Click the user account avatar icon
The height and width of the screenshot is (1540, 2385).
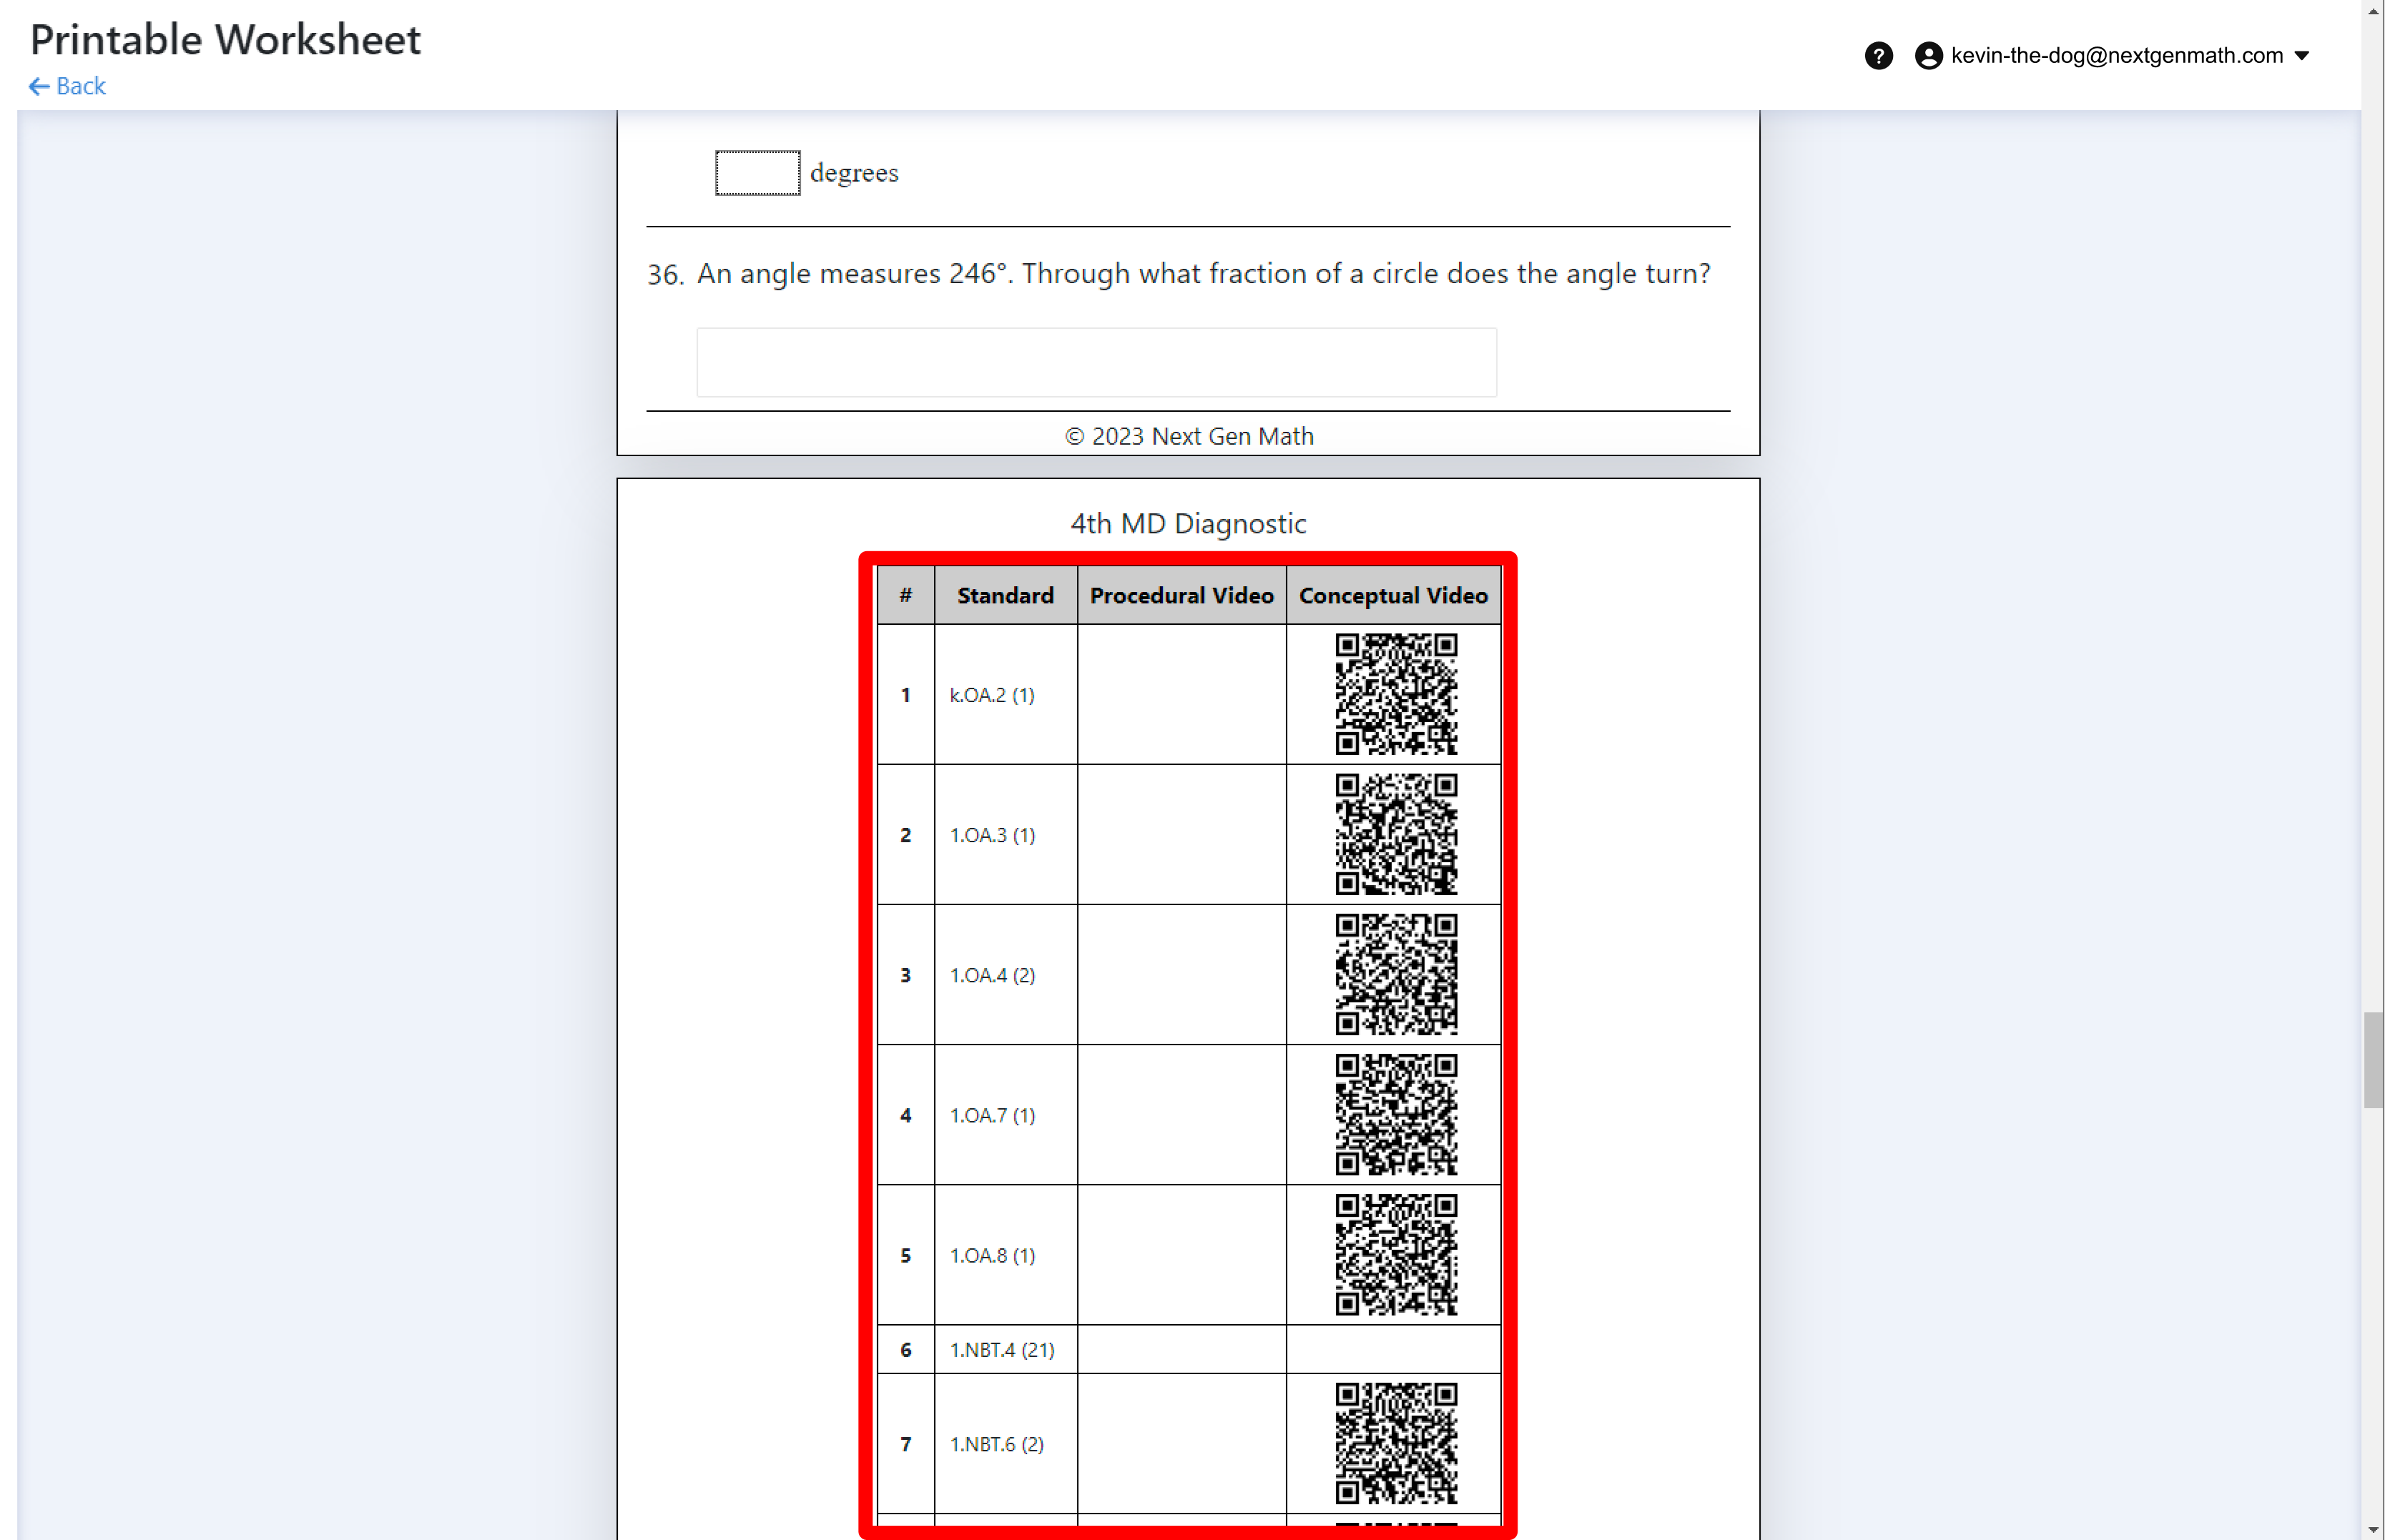(x=1928, y=55)
